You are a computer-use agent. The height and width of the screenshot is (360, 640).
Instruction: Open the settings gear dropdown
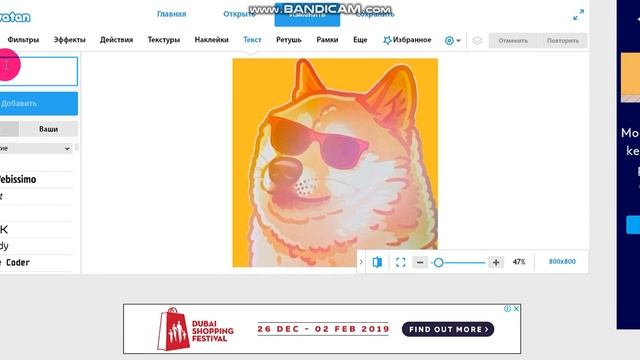[x=453, y=40]
